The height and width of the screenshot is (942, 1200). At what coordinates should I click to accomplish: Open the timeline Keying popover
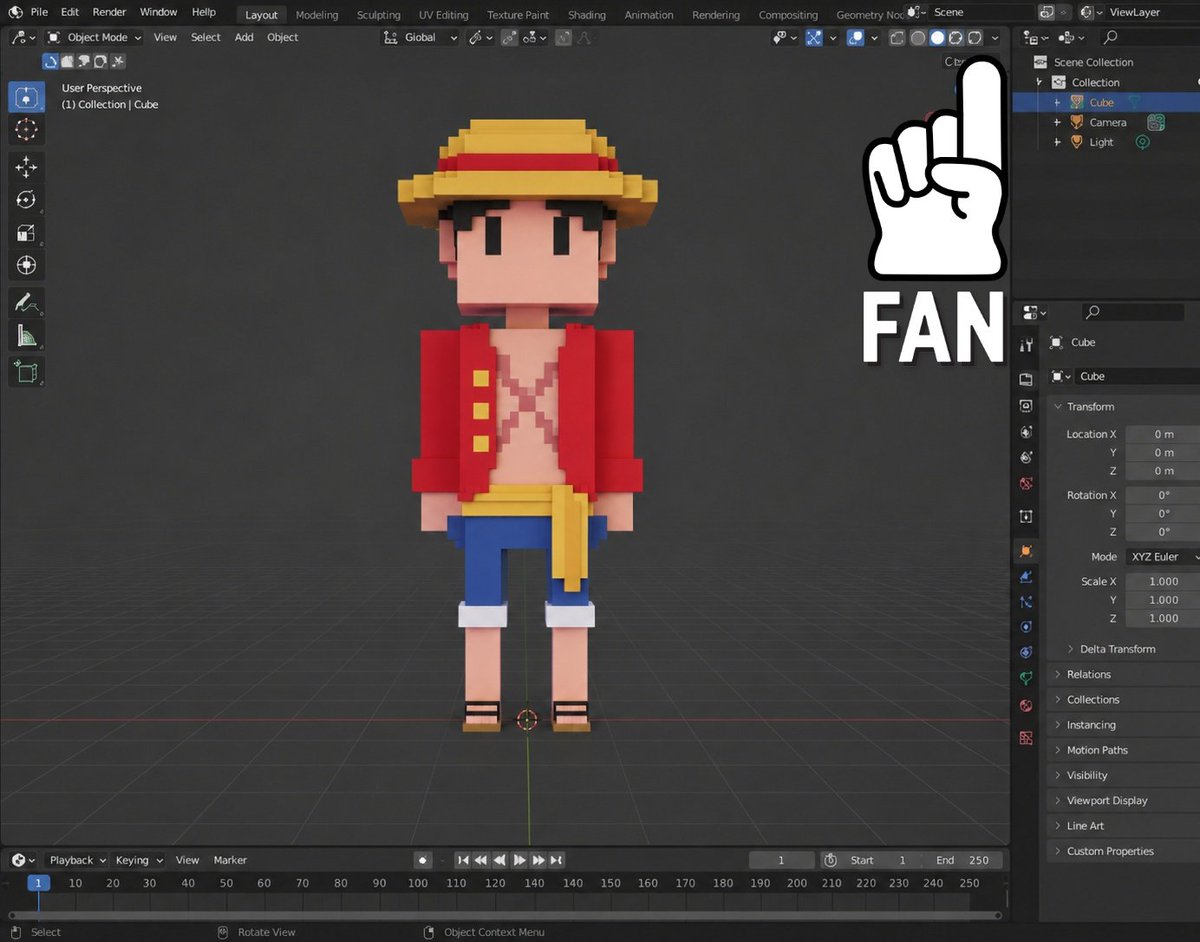coord(138,861)
